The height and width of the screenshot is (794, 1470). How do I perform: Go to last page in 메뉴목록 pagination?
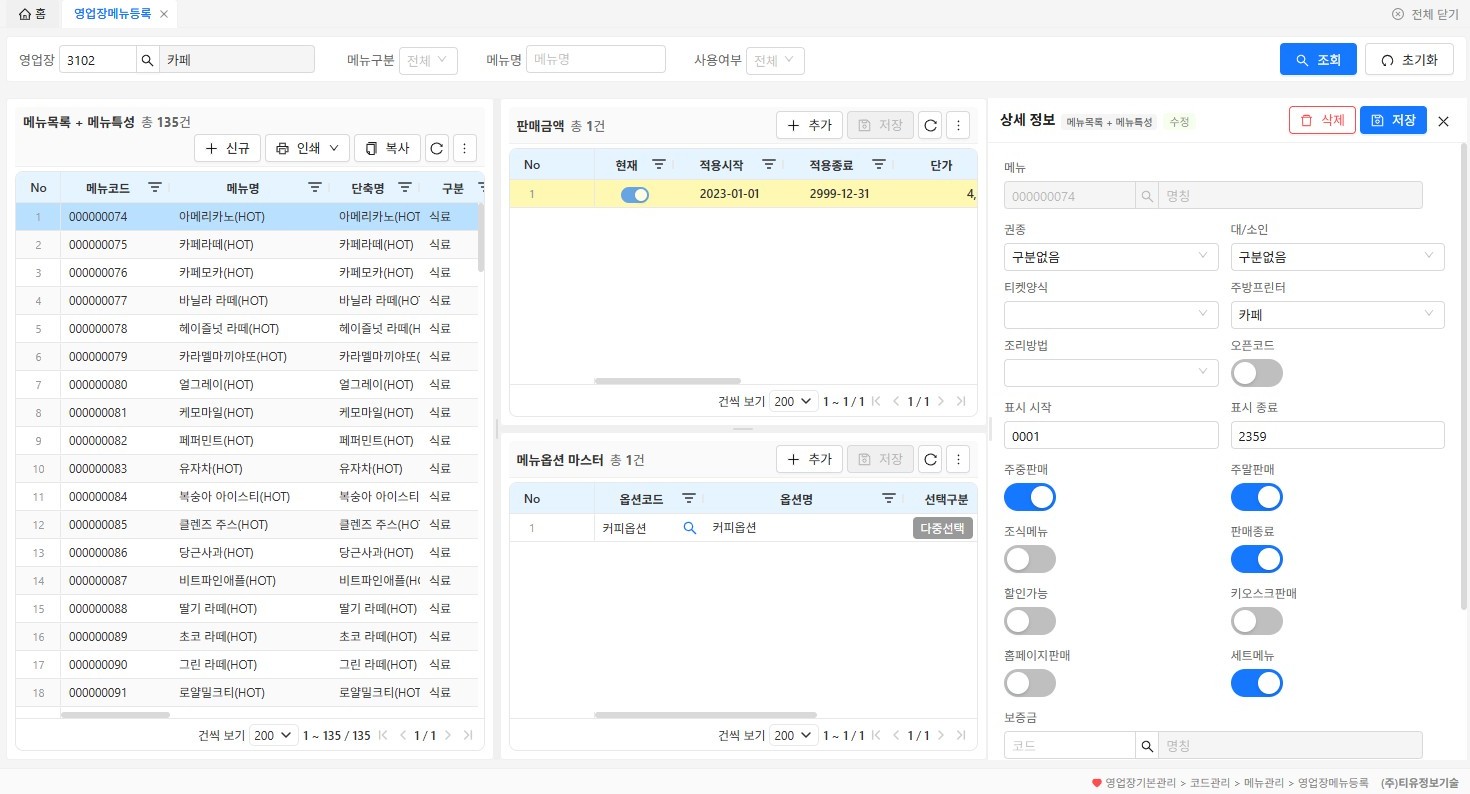[467, 735]
